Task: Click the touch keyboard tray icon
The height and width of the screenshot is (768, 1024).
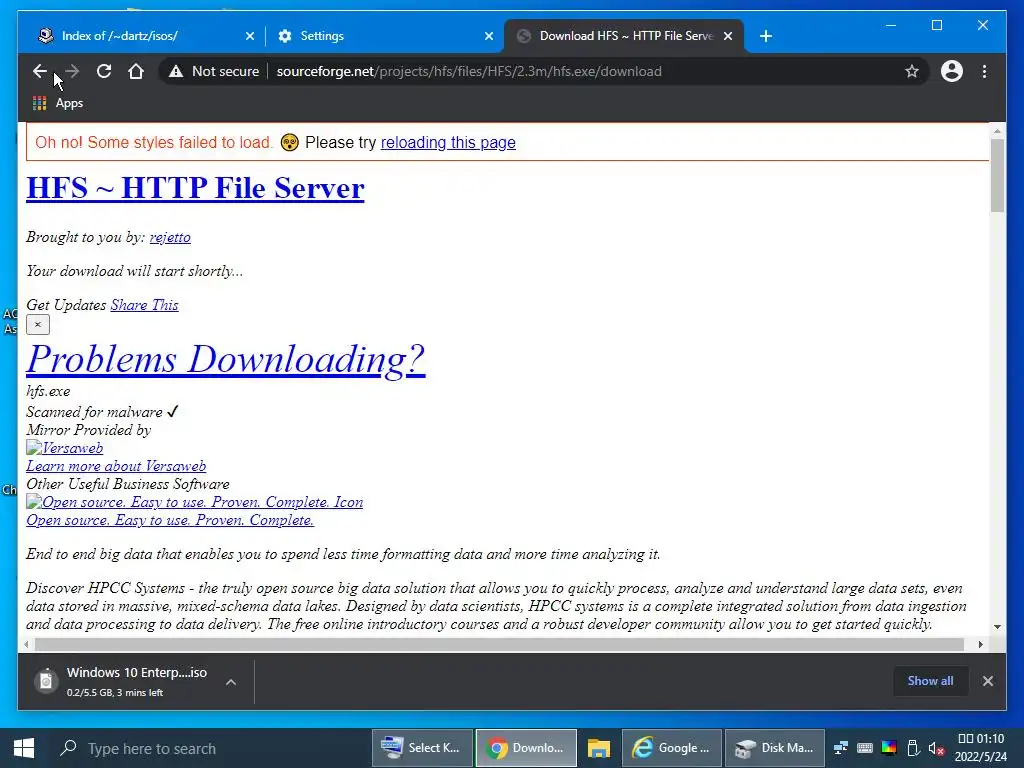Action: click(865, 748)
